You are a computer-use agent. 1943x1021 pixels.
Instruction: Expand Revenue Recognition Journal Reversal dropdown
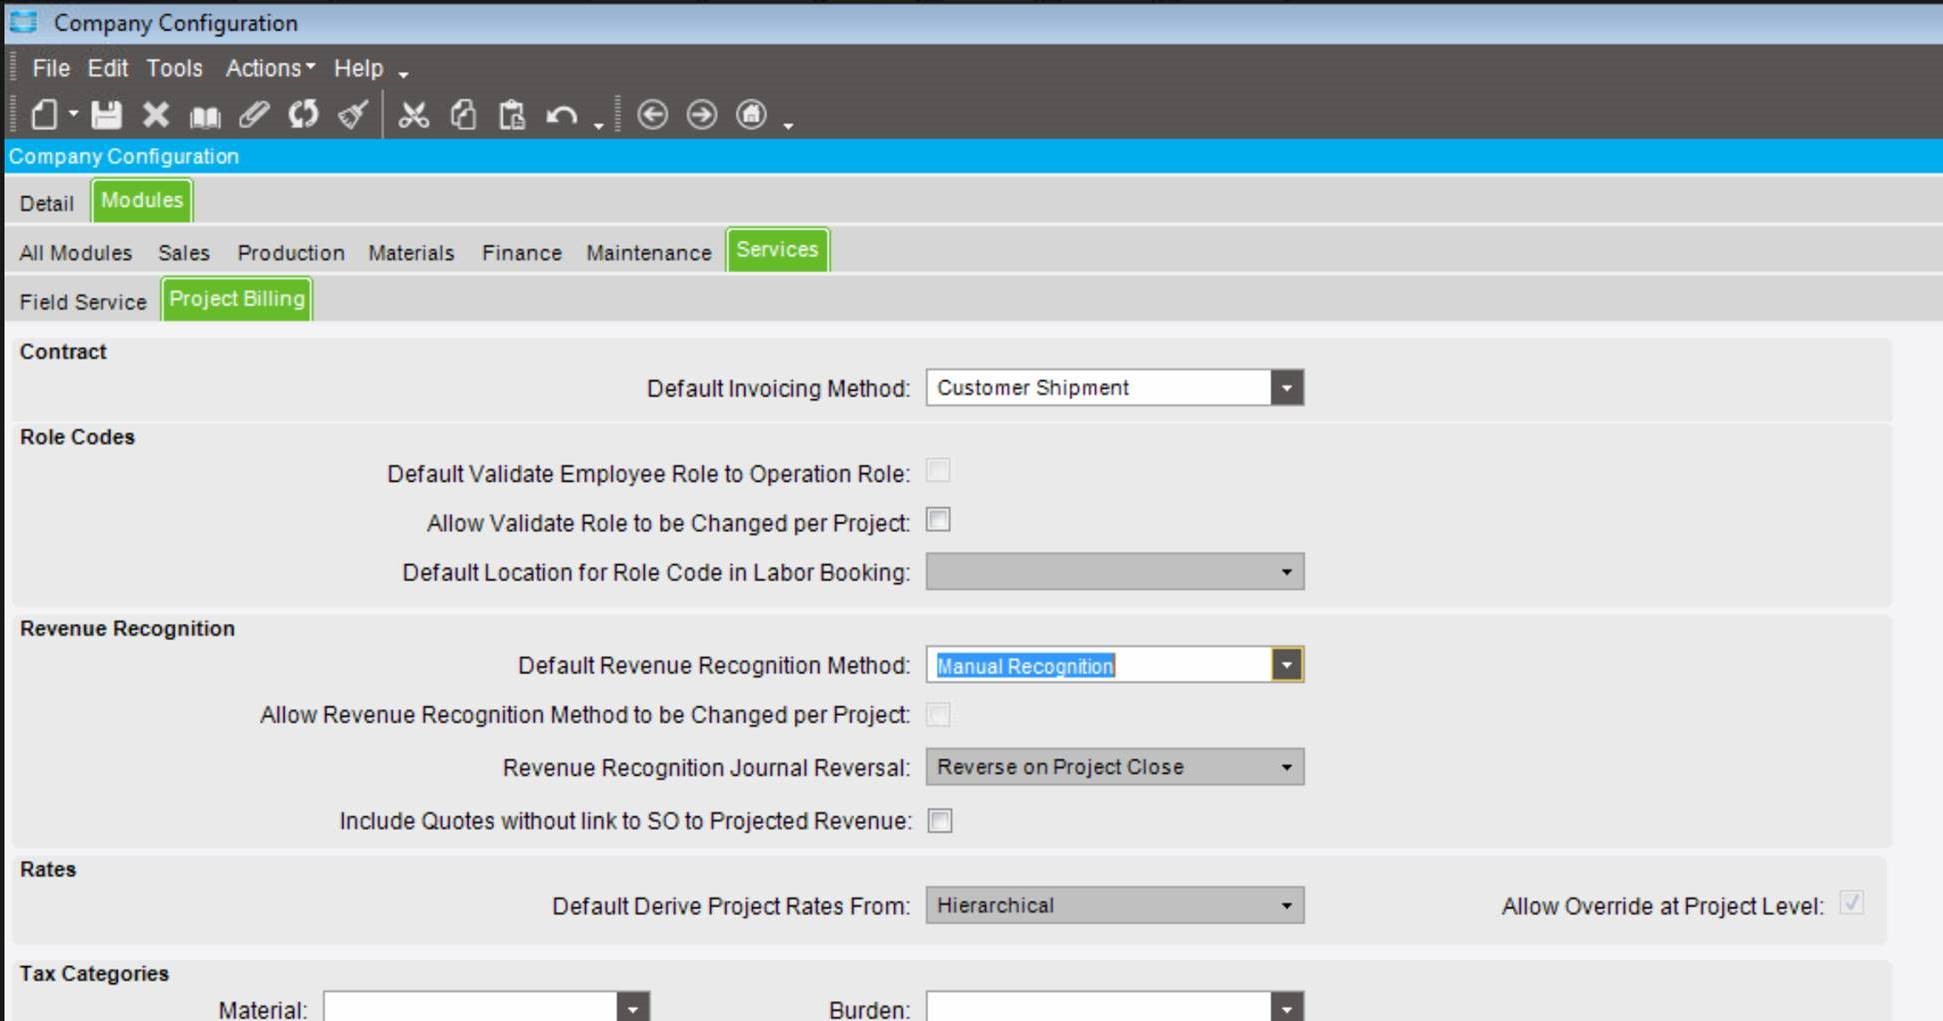pyautogui.click(x=1286, y=767)
